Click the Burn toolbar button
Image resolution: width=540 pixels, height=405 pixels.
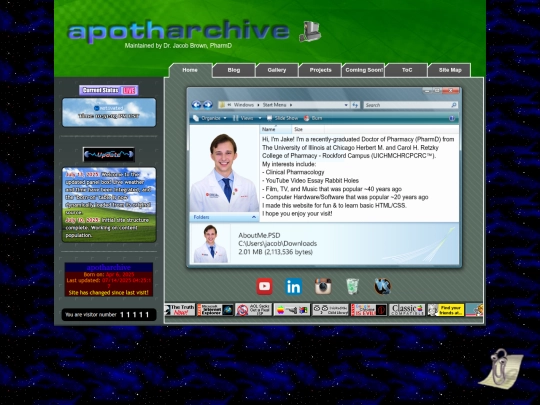[313, 118]
